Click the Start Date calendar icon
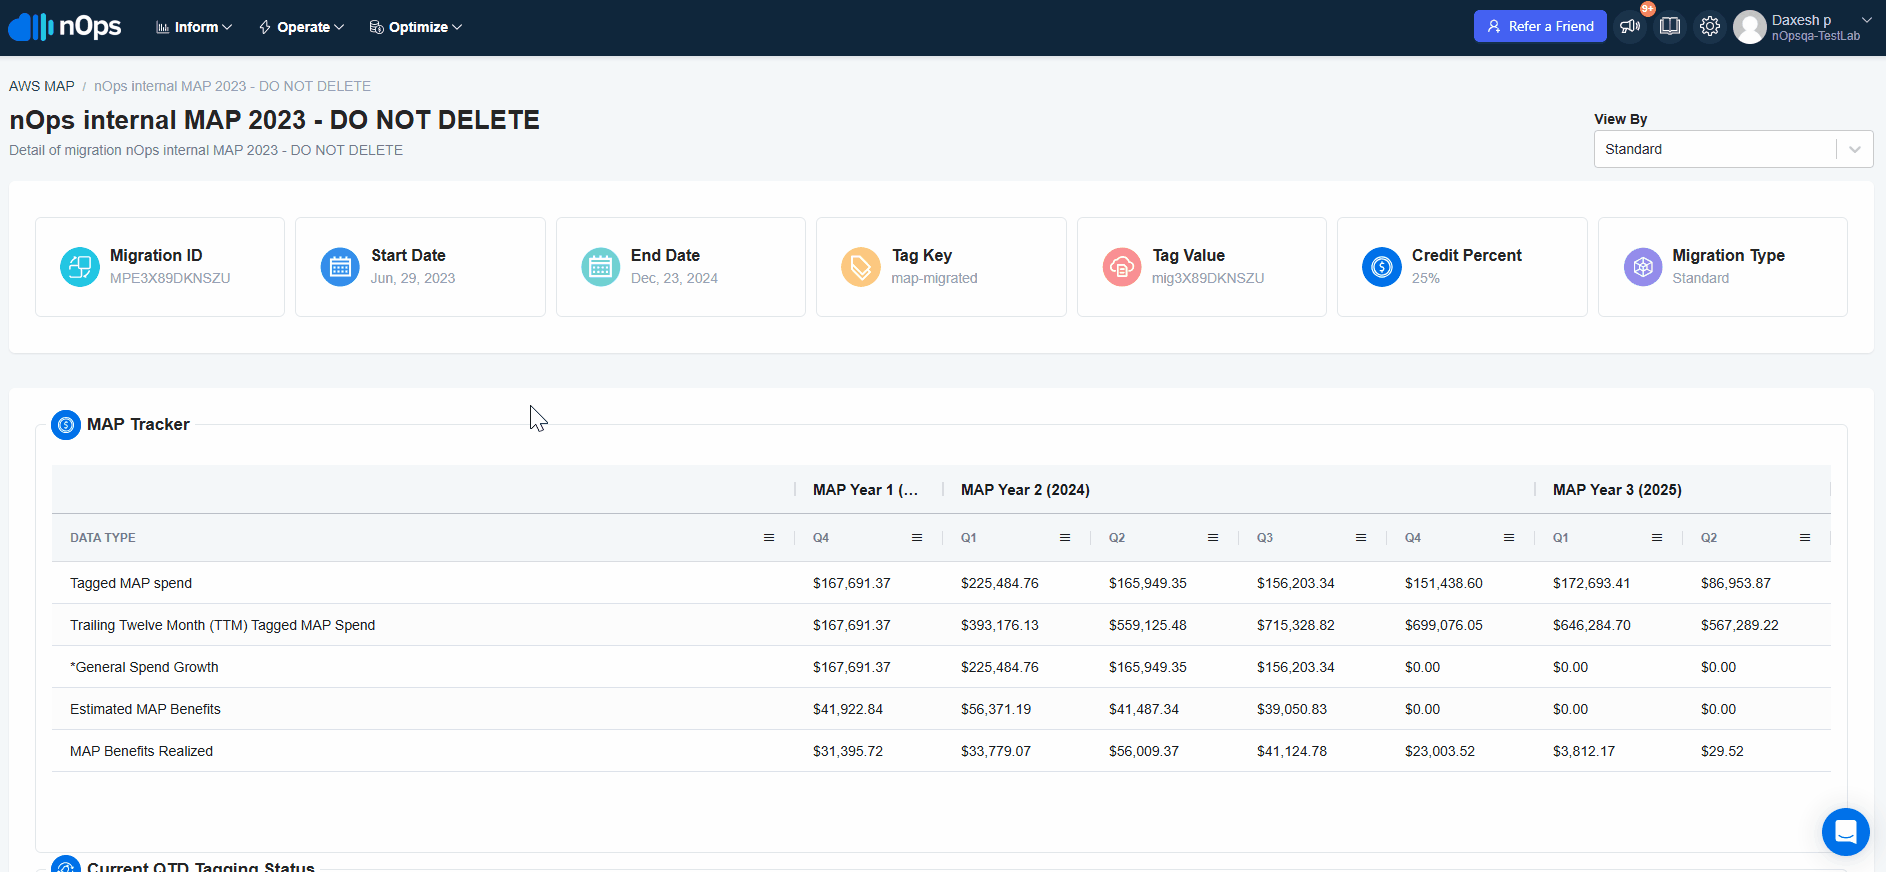Screen dimensions: 1886x872 (x=340, y=267)
